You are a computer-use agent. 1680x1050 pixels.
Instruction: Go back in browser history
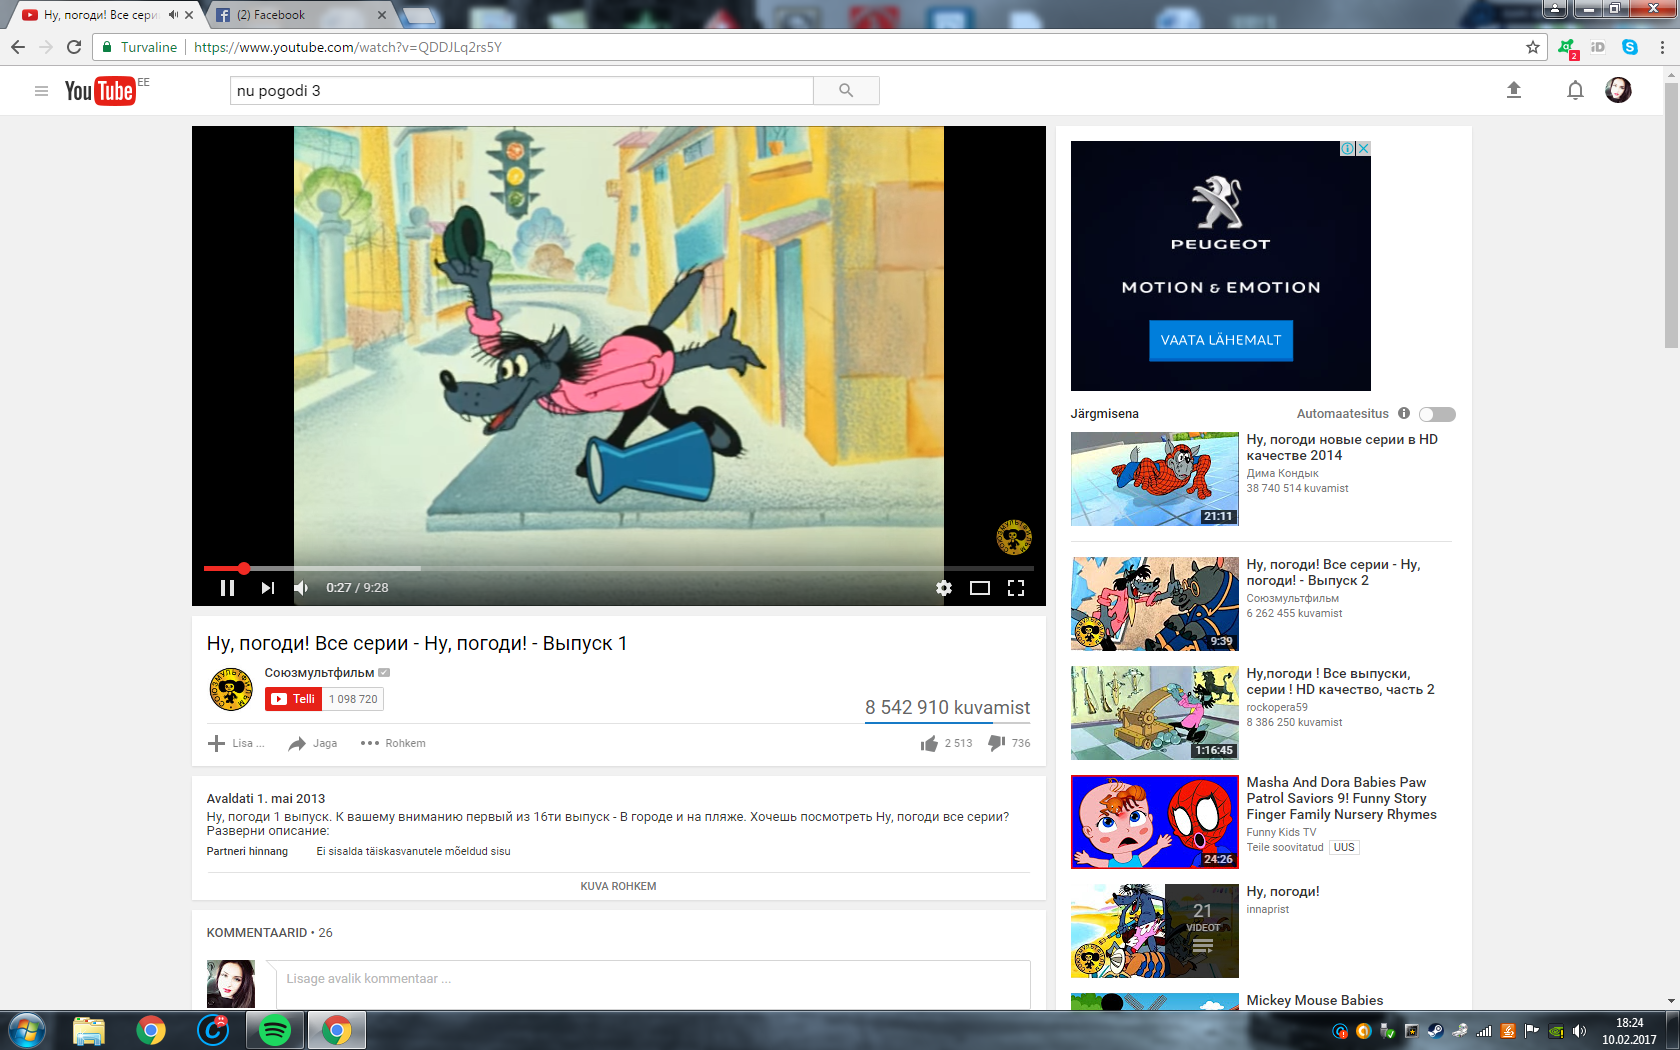point(18,47)
